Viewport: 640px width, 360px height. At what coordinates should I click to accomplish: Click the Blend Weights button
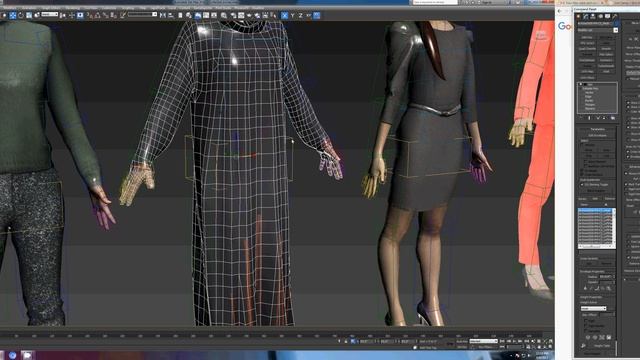(596, 191)
